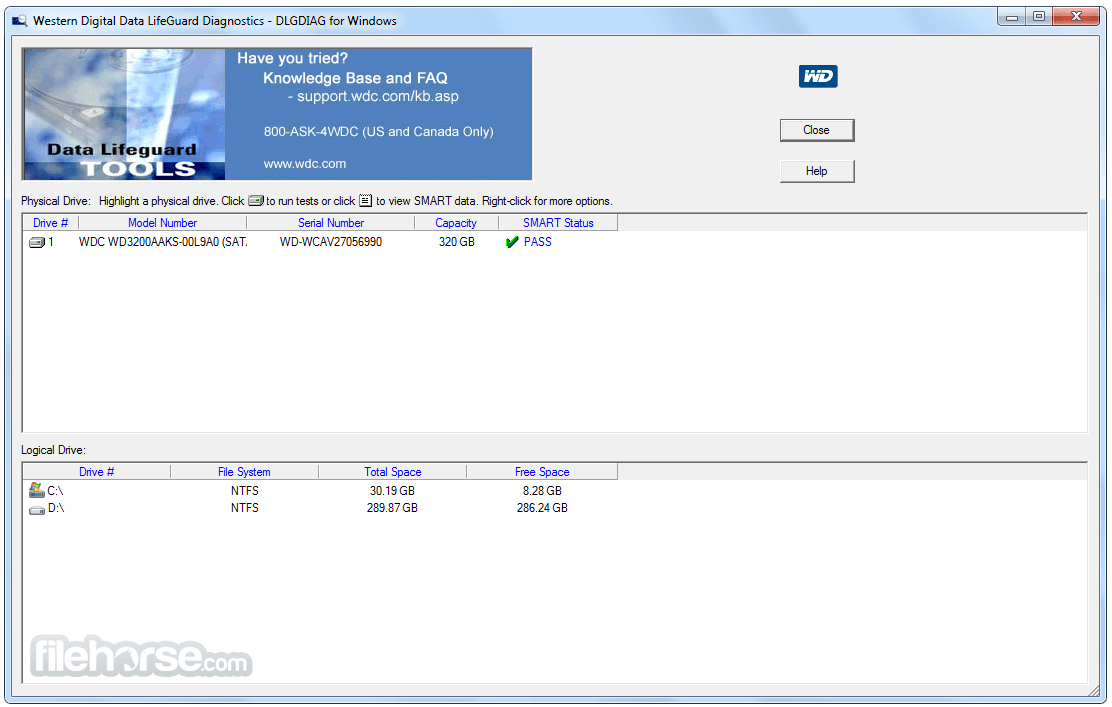
Task: Select the D:\ logical drive label
Action: tap(56, 508)
